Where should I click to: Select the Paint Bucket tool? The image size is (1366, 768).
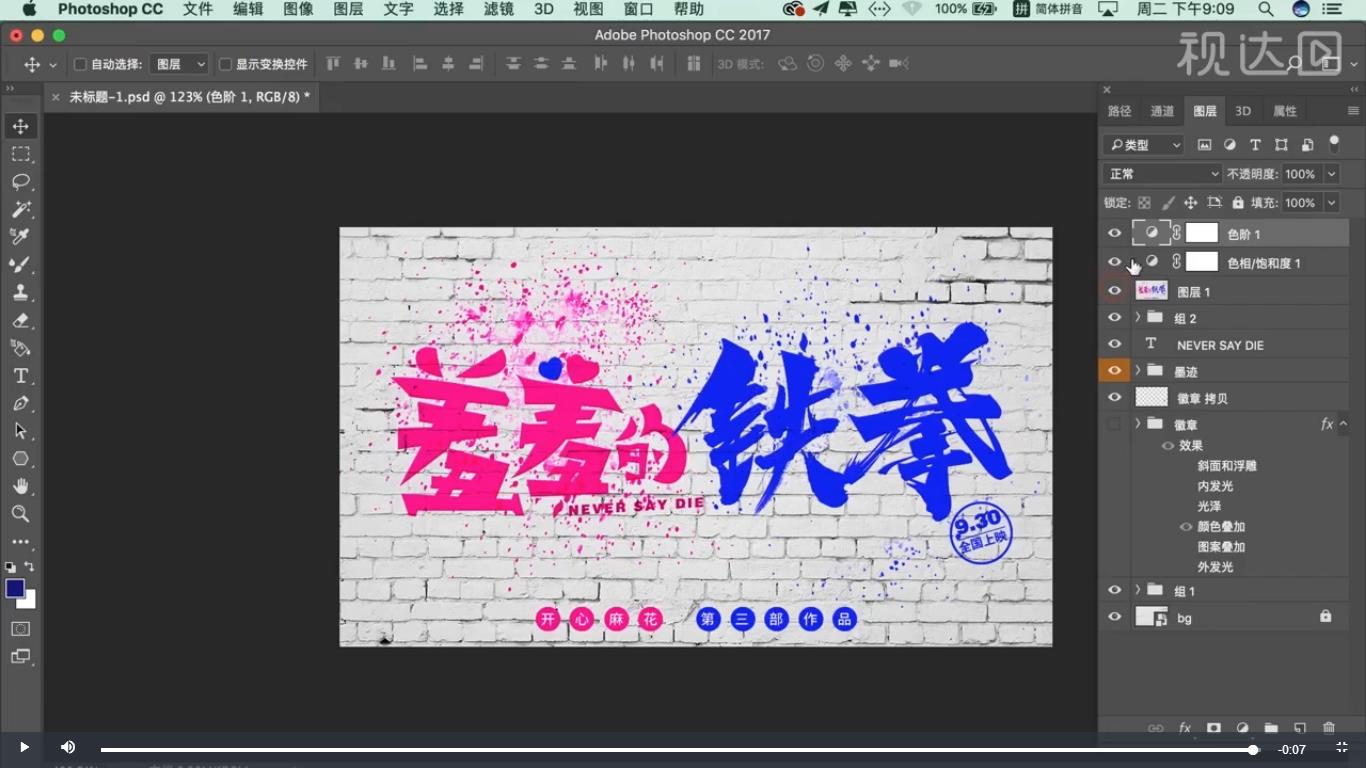click(20, 348)
